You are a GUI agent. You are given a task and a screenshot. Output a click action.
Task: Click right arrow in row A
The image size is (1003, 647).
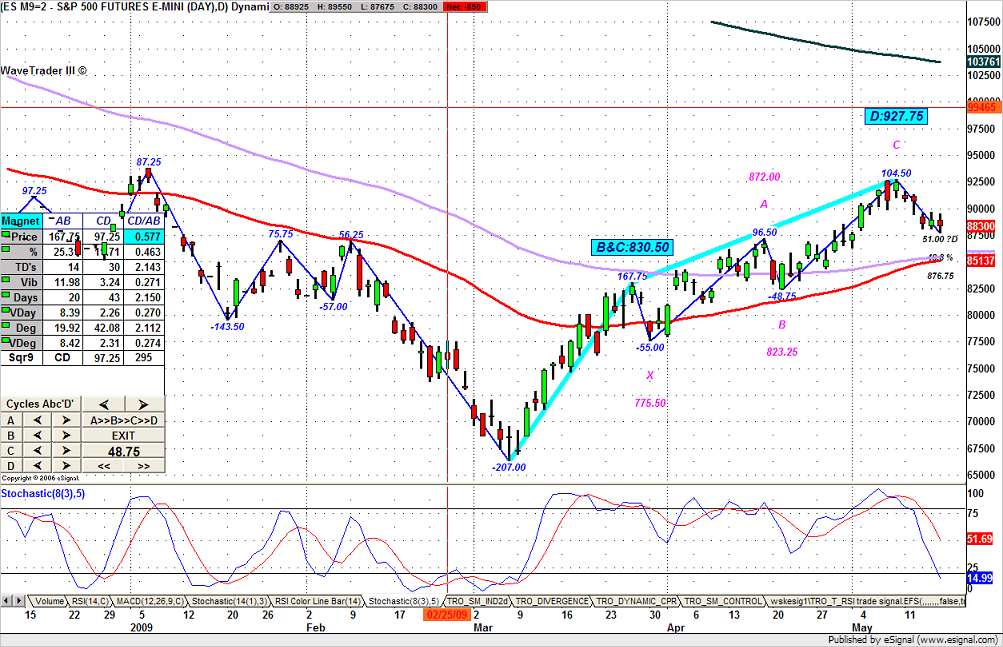click(x=65, y=421)
